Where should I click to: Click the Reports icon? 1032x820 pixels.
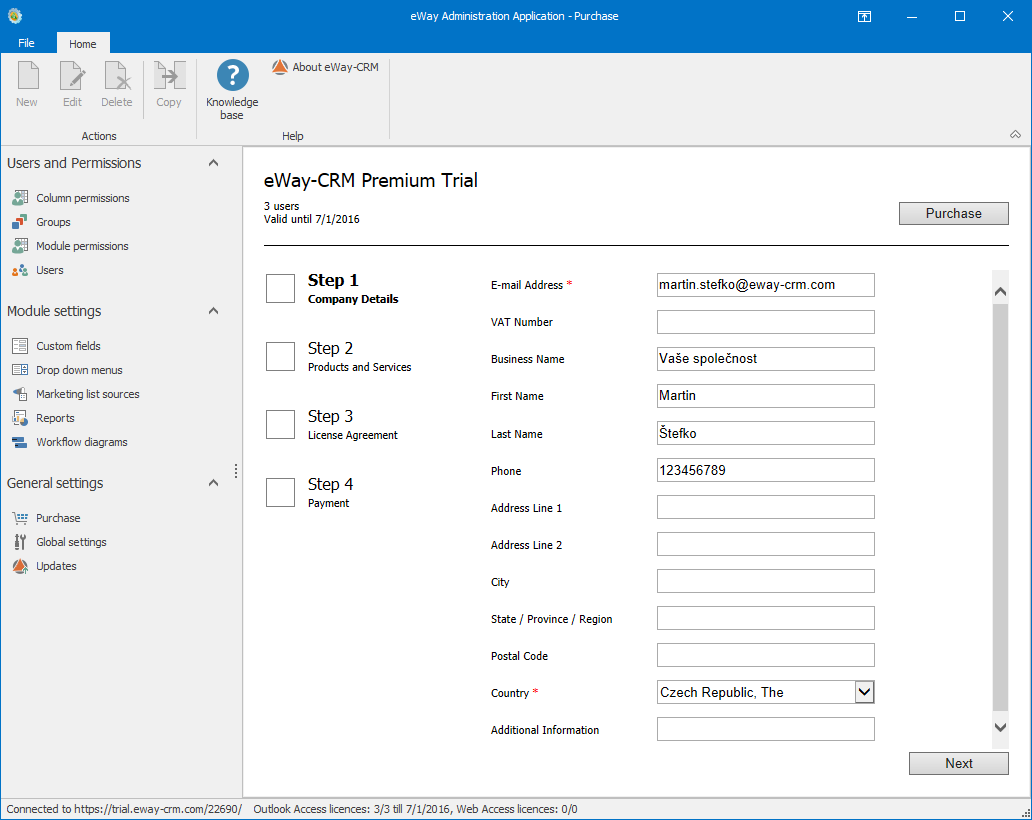[20, 418]
